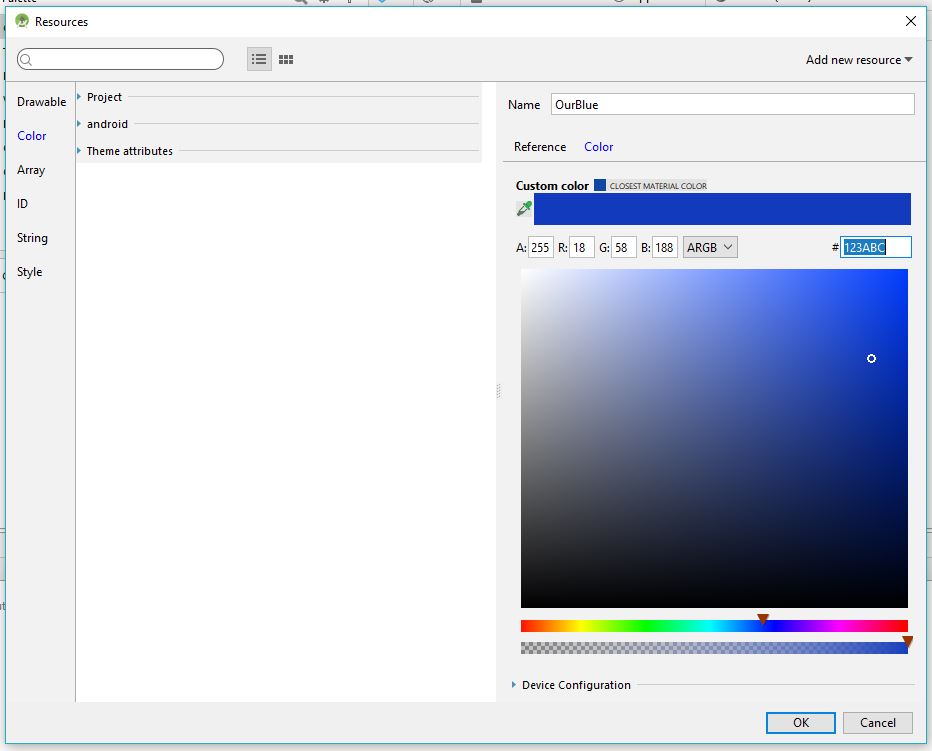Click the Cancel button

click(x=877, y=722)
